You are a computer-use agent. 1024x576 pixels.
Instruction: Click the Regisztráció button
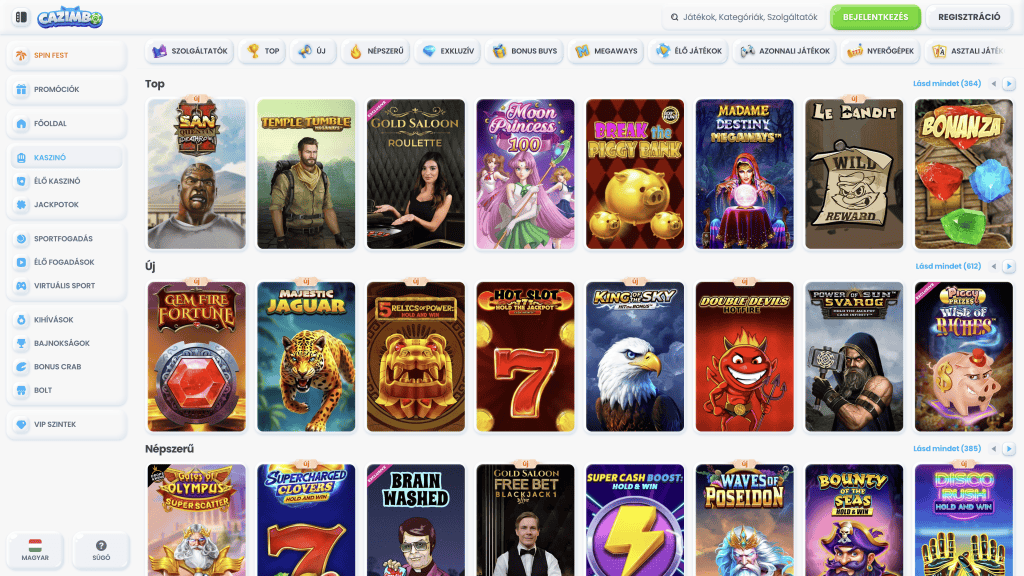968,17
